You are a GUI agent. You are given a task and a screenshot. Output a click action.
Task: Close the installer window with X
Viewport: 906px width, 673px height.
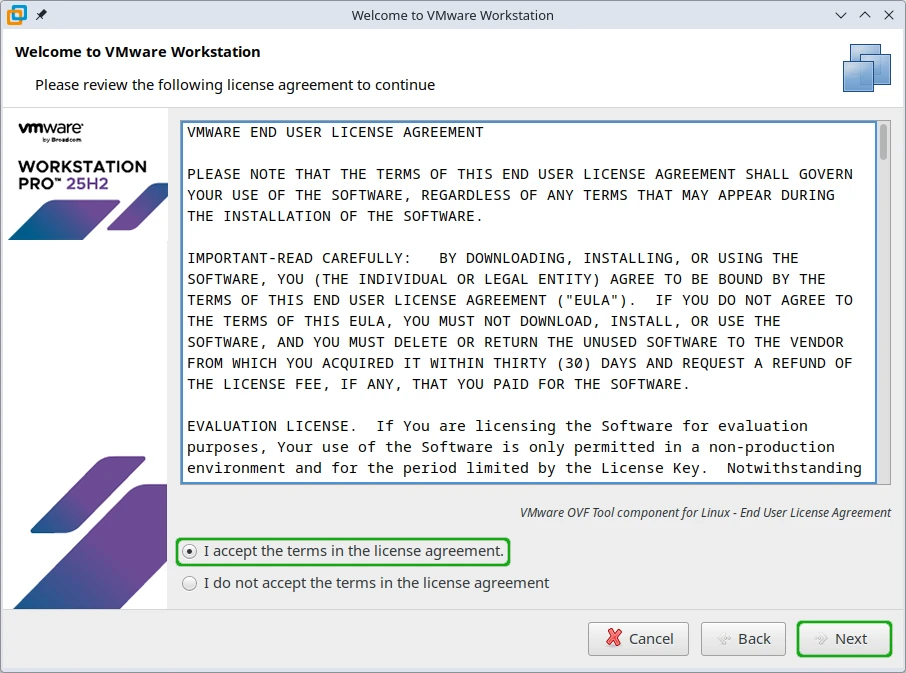tap(886, 15)
